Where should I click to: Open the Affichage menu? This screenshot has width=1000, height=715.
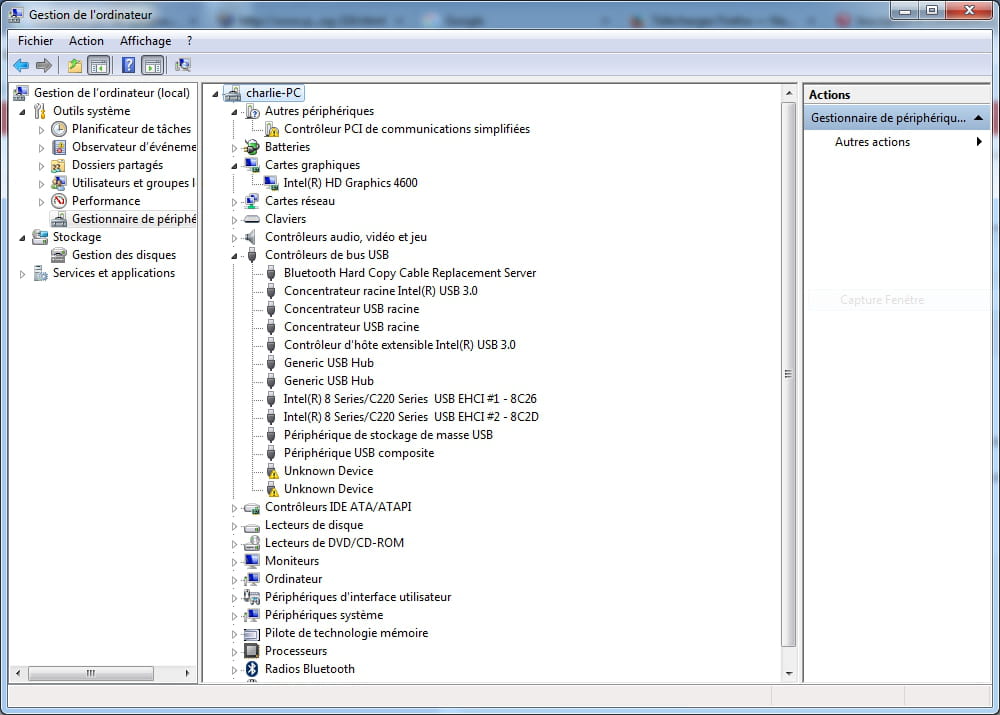pyautogui.click(x=145, y=41)
